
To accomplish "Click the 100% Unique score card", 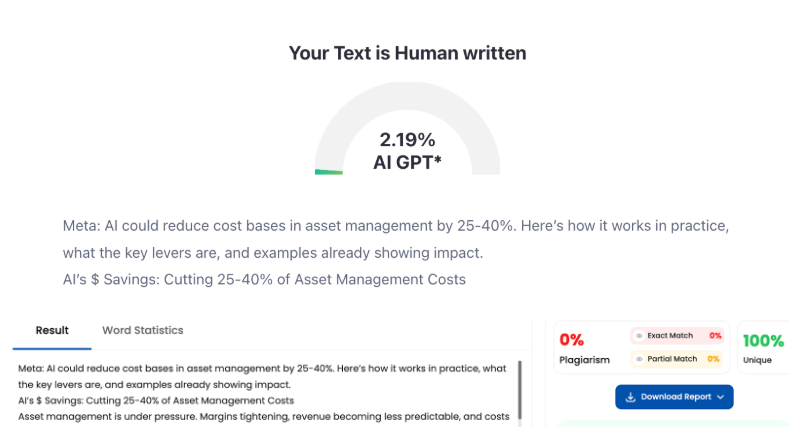I will pos(764,348).
